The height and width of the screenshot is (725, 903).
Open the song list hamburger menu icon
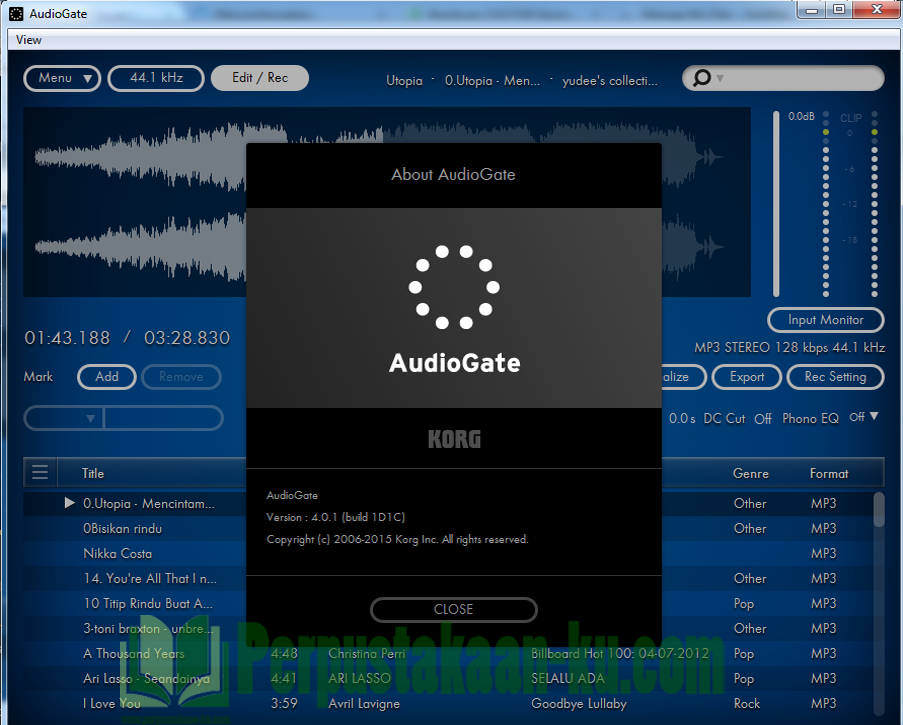(40, 473)
